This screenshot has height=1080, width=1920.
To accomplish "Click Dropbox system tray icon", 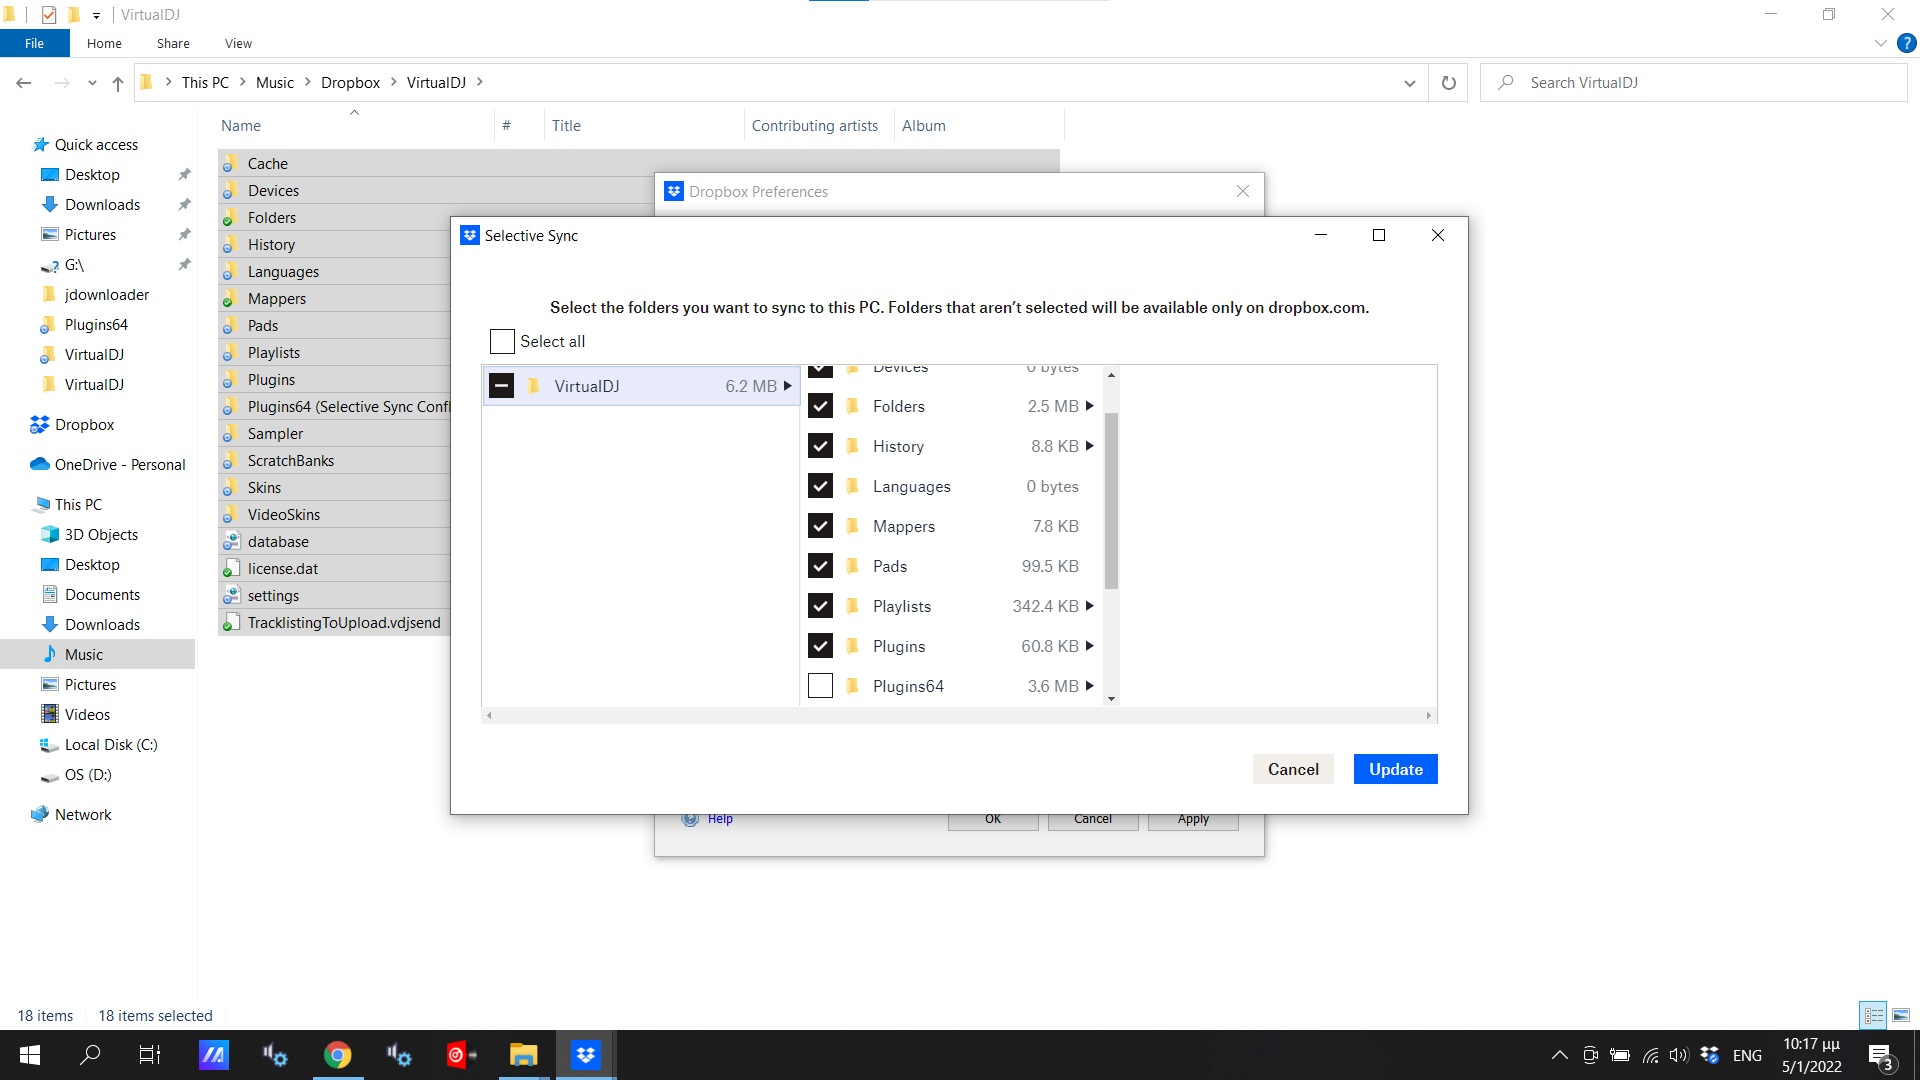I will tap(1710, 1055).
